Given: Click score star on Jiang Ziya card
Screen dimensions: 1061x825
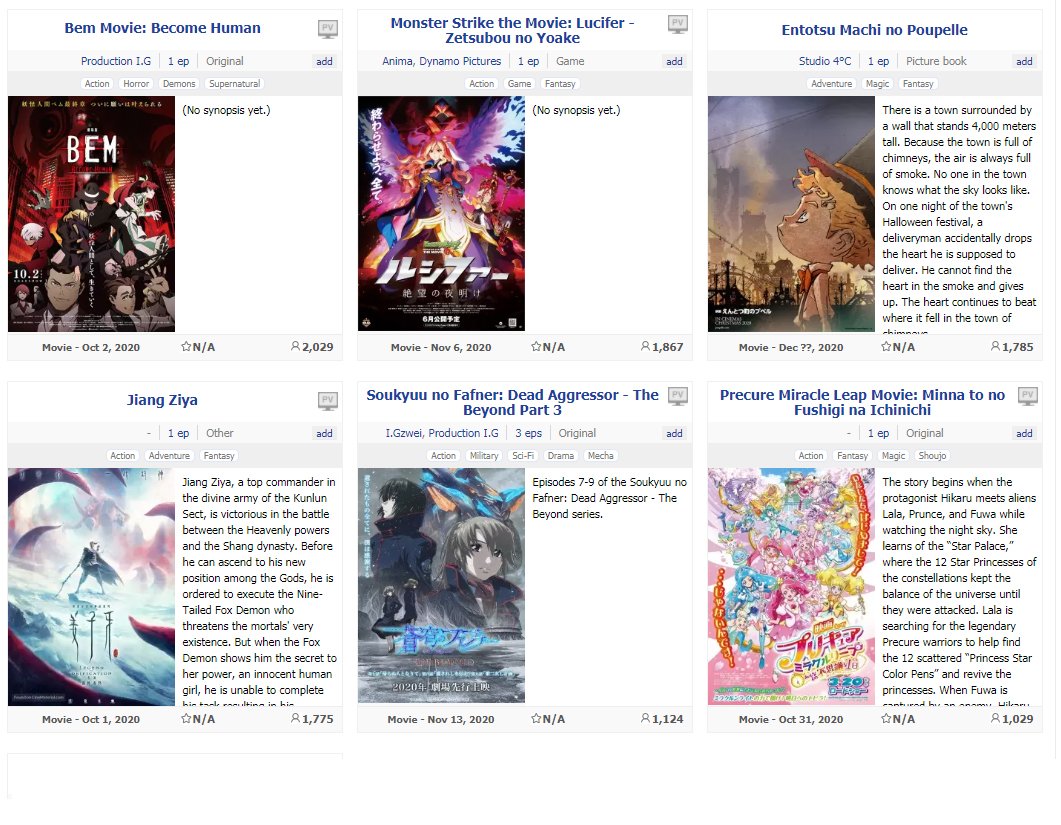Looking at the screenshot, I should coord(186,719).
